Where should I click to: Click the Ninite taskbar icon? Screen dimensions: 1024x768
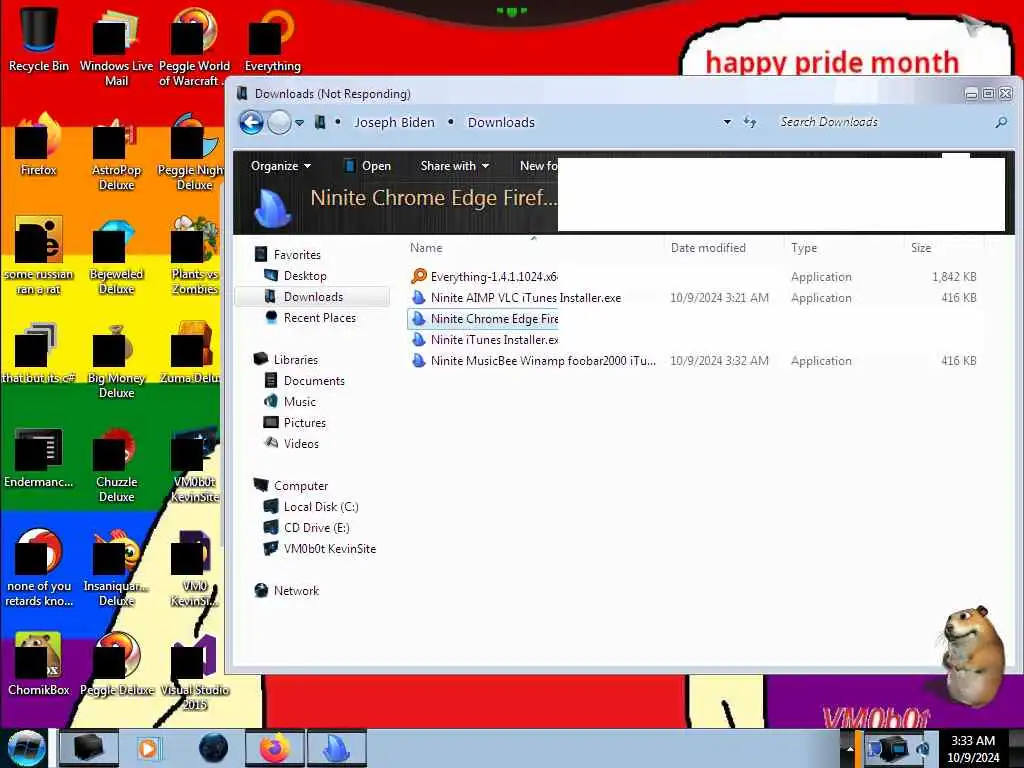coord(336,748)
